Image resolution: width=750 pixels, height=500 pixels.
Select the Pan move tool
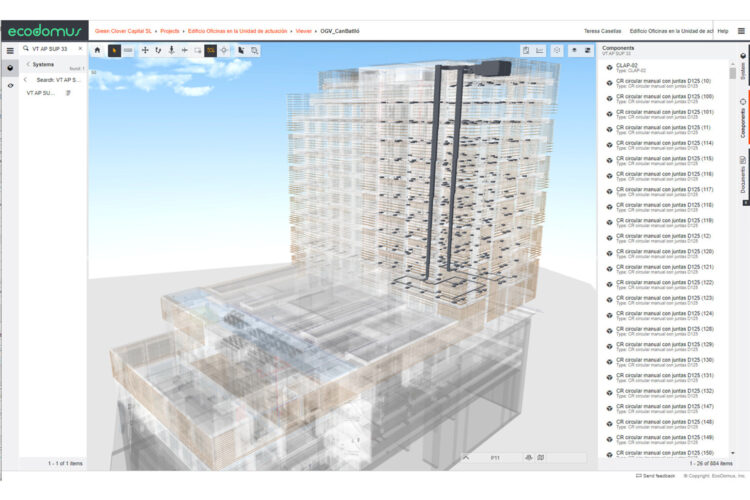point(145,50)
